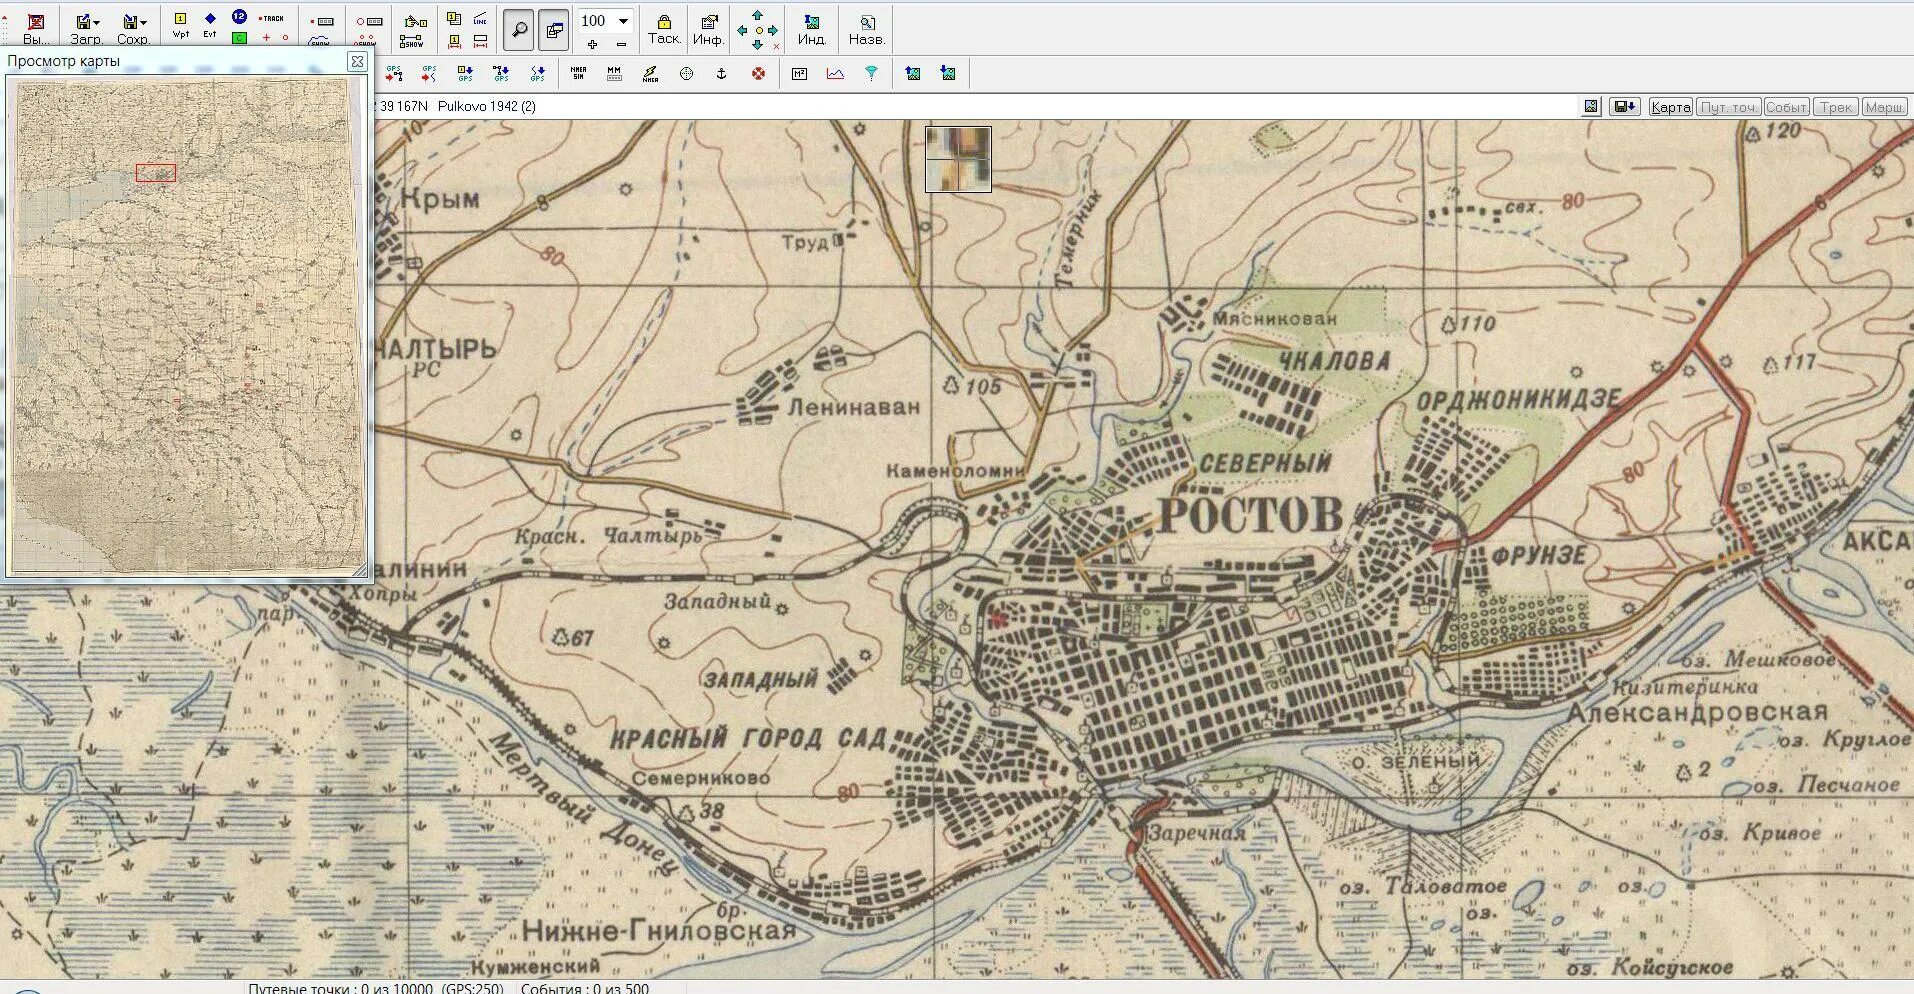Click the cyan funnel filter icon
The image size is (1914, 994).
pyautogui.click(x=871, y=73)
